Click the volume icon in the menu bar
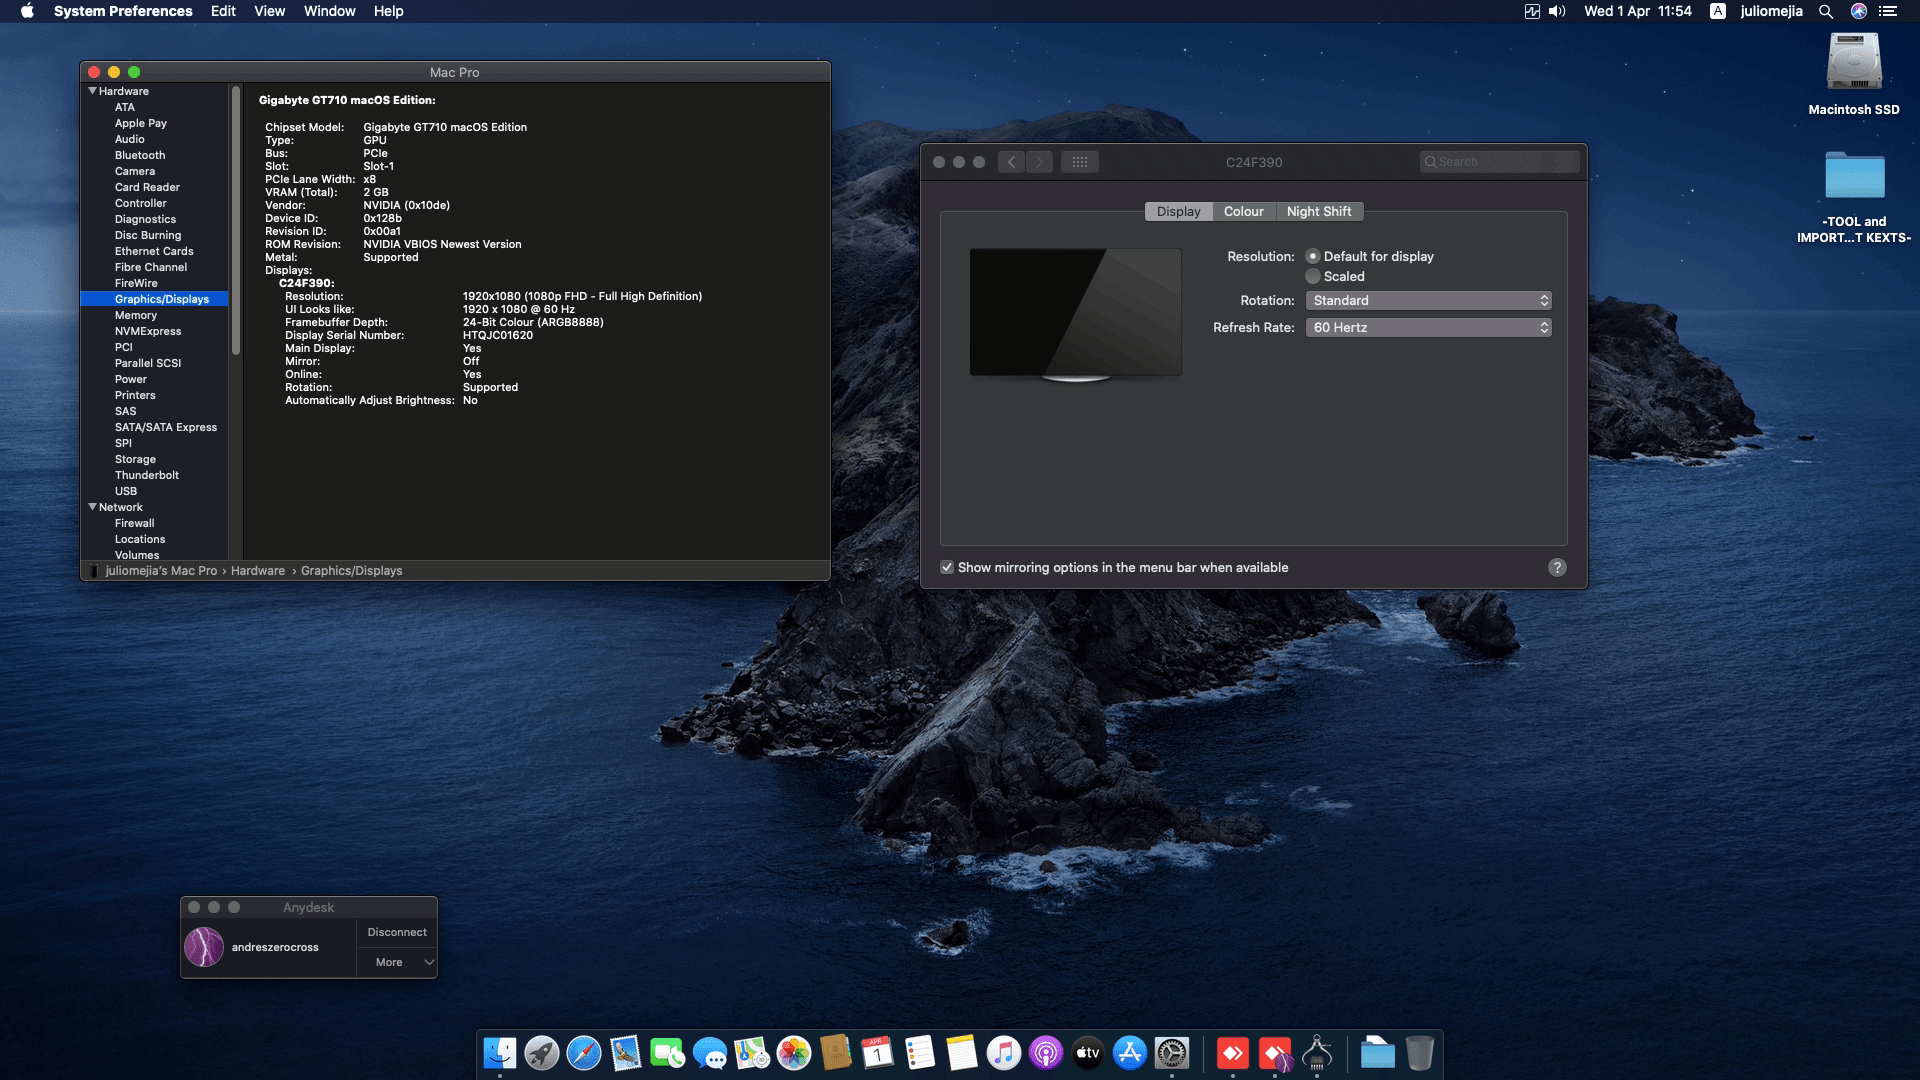The width and height of the screenshot is (1920, 1080). tap(1557, 11)
